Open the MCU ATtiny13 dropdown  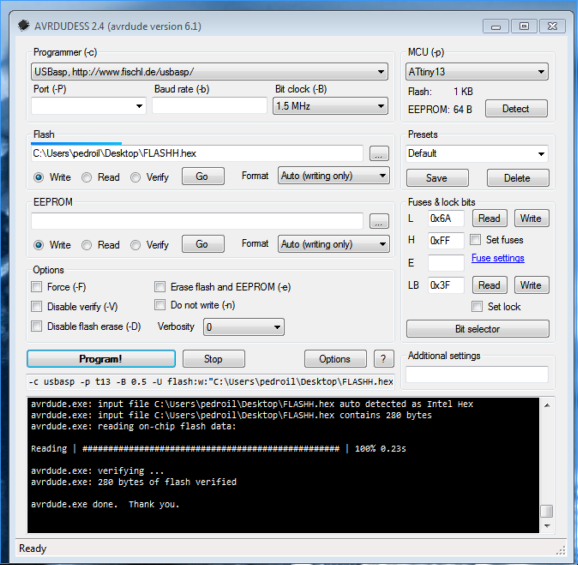click(x=476, y=72)
